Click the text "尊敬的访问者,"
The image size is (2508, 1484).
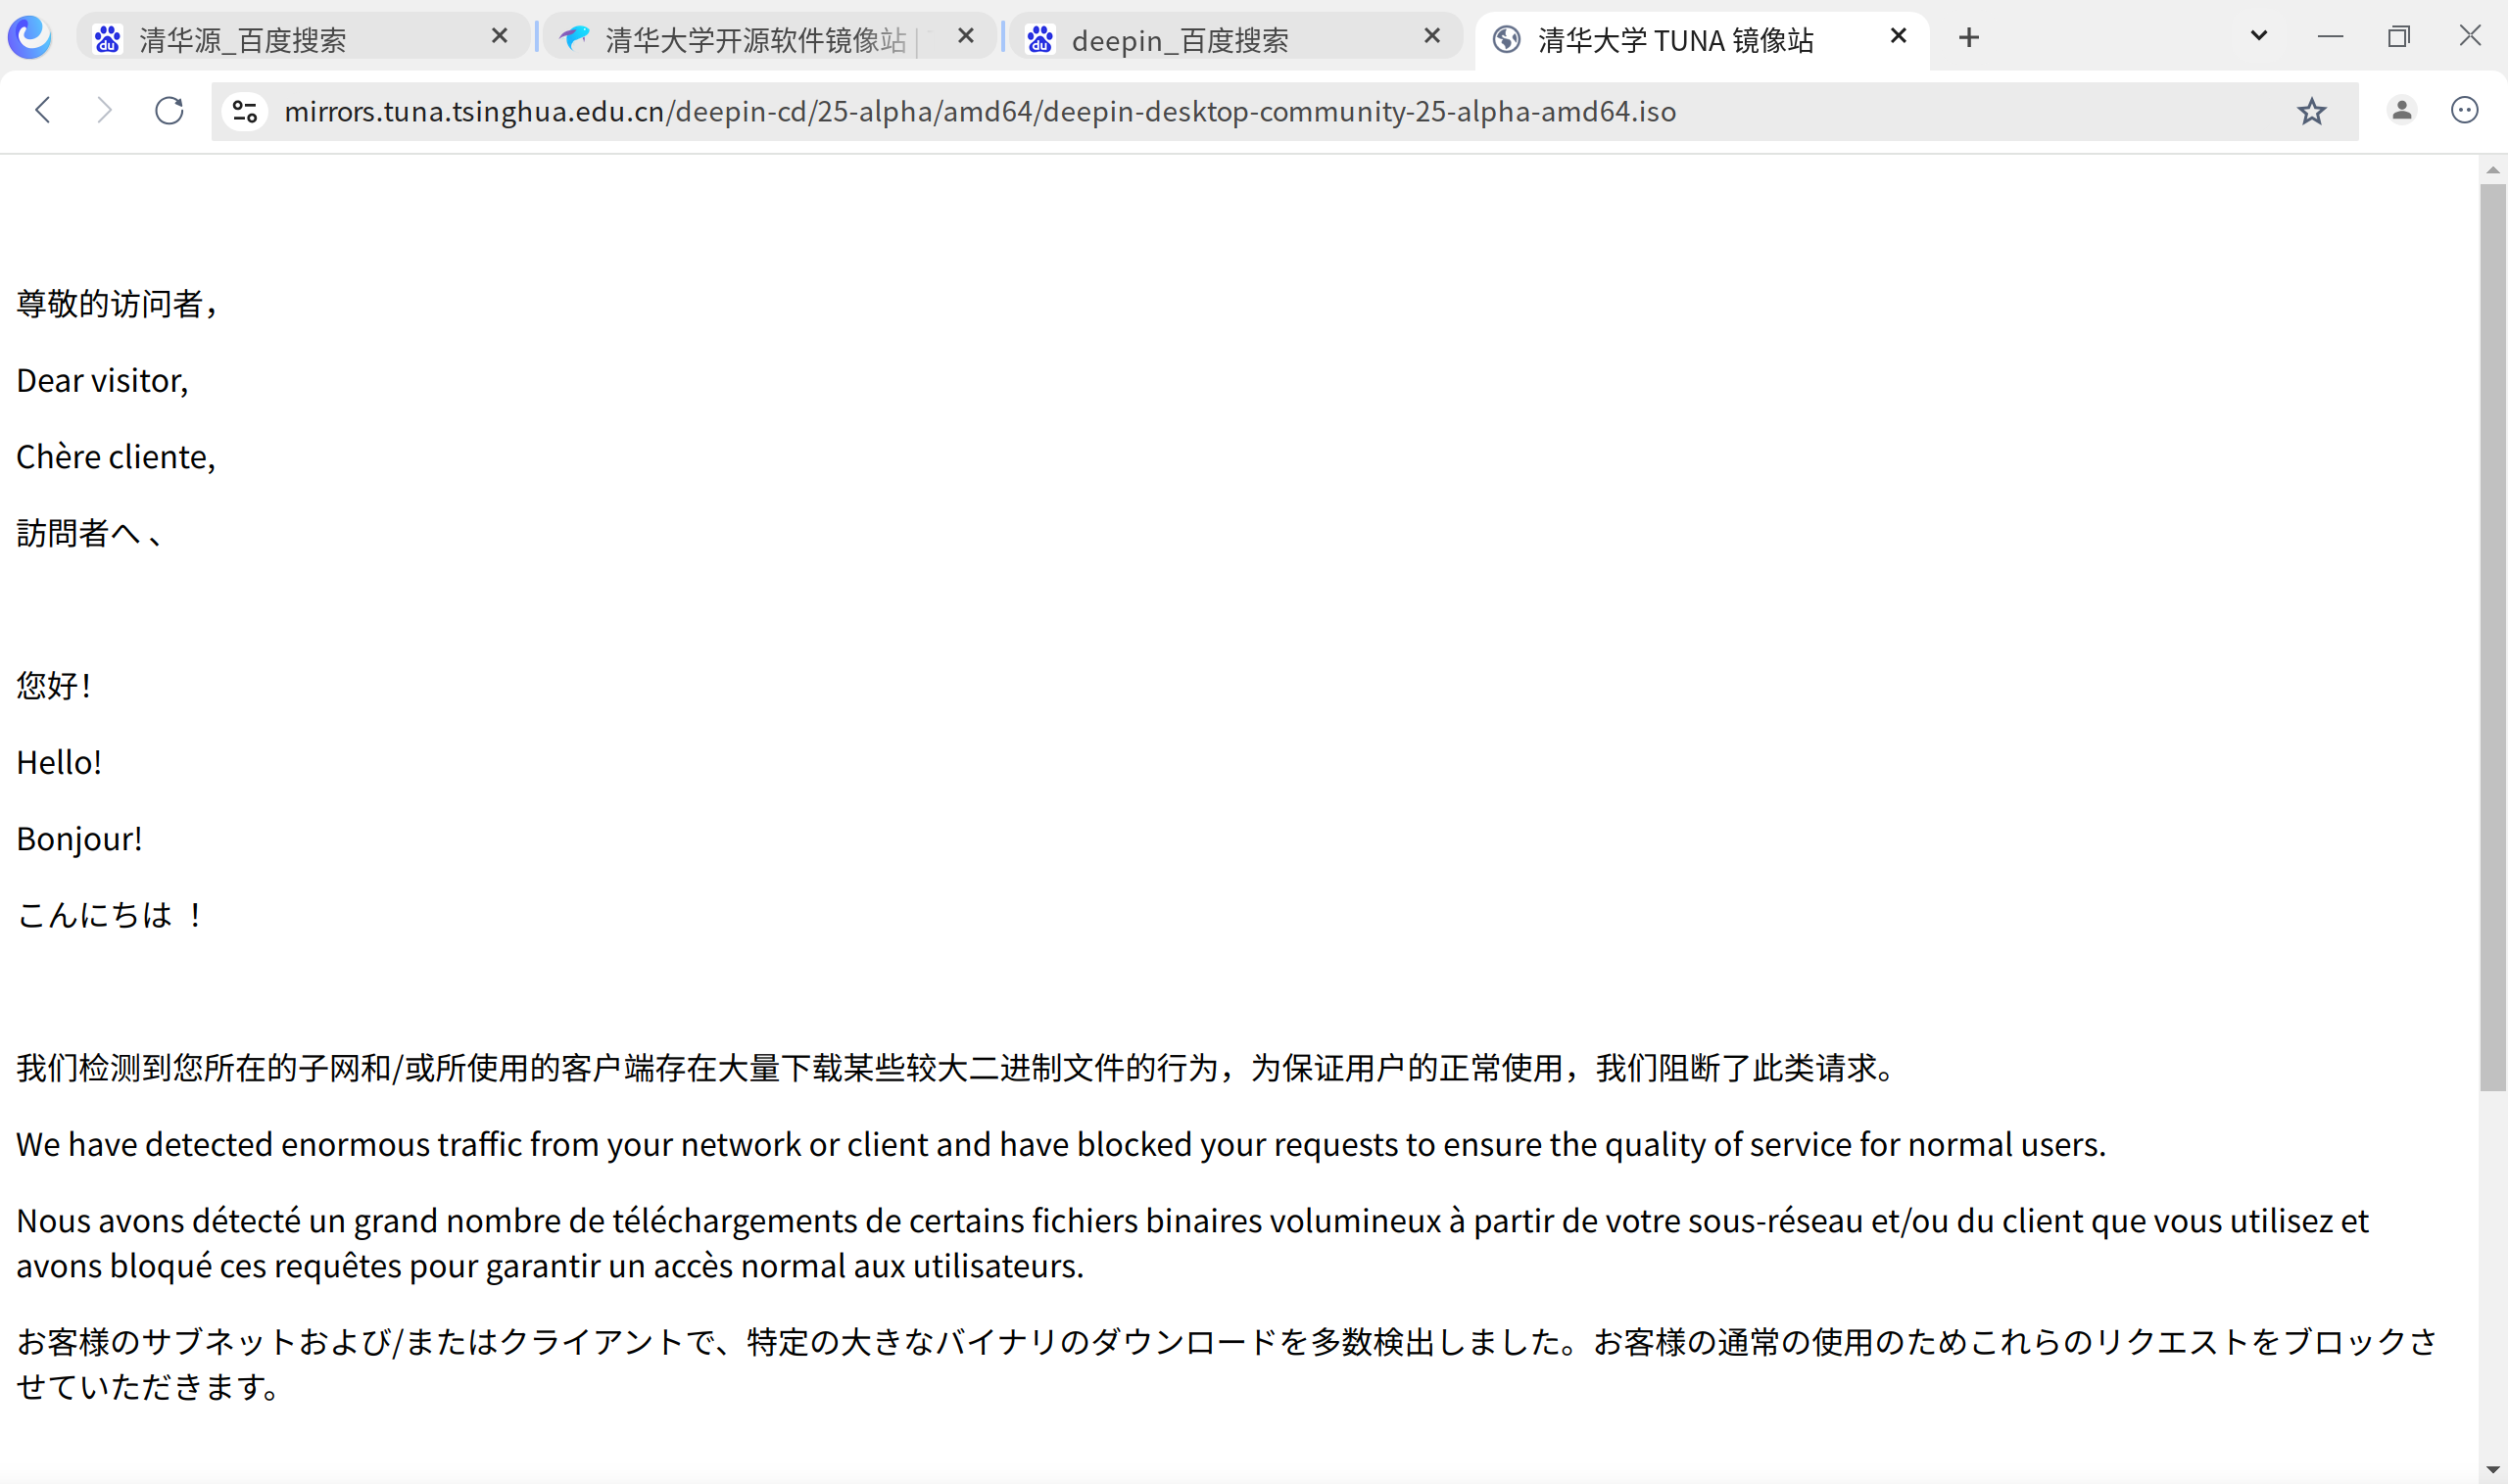click(x=117, y=304)
